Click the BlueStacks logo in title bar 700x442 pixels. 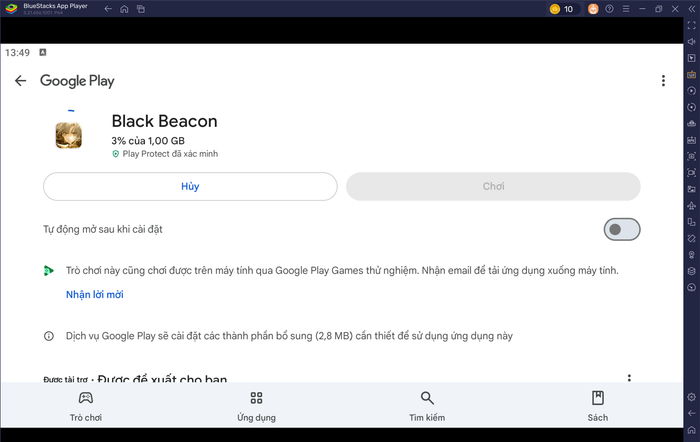[x=11, y=8]
